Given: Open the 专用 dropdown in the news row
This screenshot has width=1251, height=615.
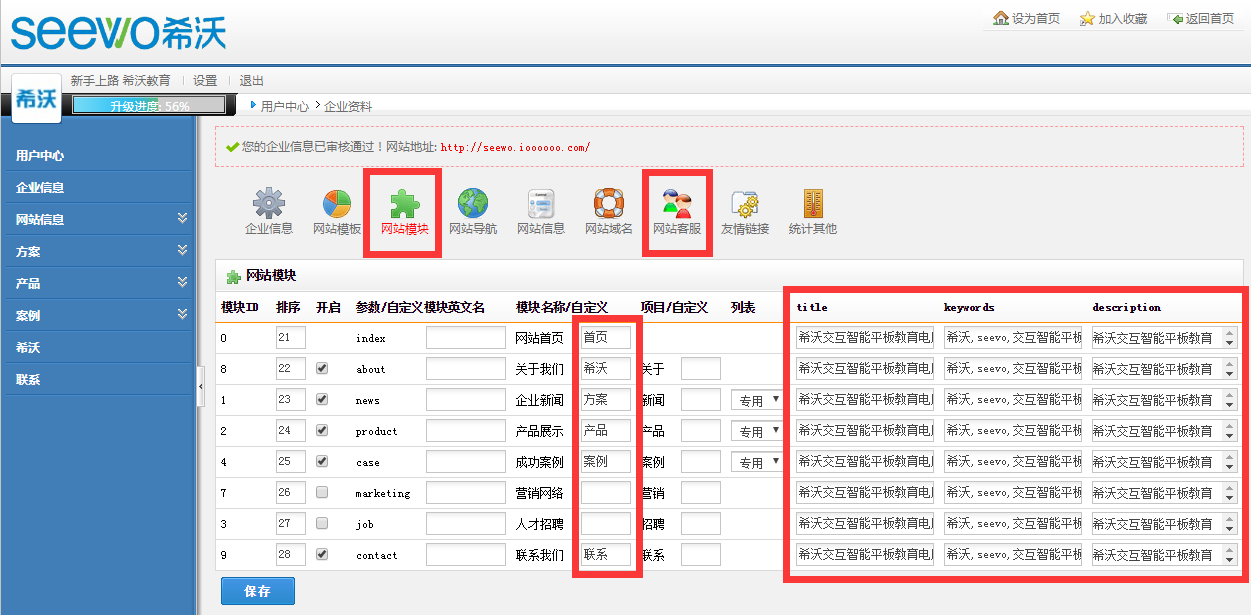Looking at the screenshot, I should (759, 401).
